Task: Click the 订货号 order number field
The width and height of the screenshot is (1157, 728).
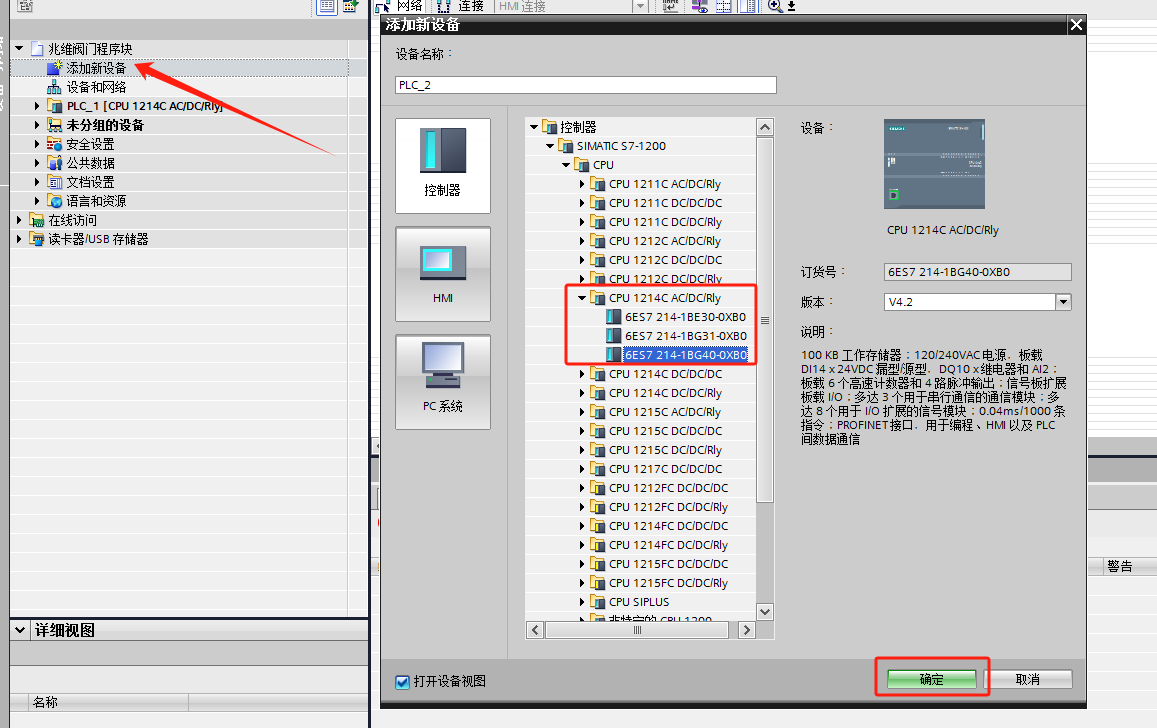Action: (978, 272)
